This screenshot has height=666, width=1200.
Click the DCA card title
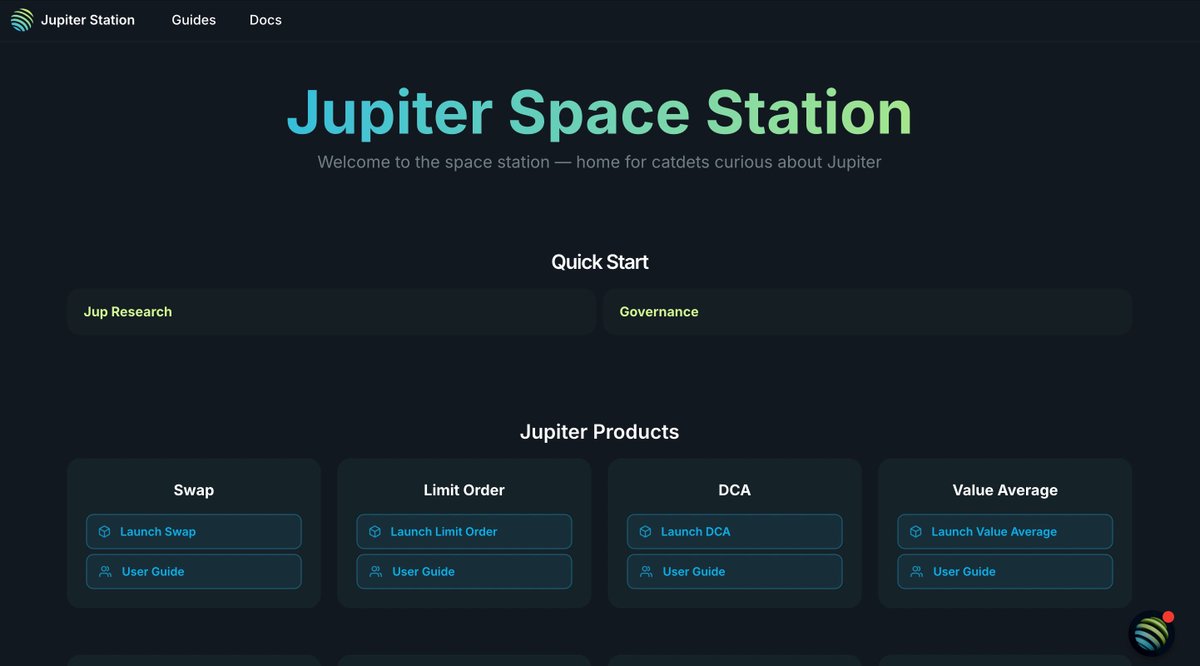click(x=735, y=490)
